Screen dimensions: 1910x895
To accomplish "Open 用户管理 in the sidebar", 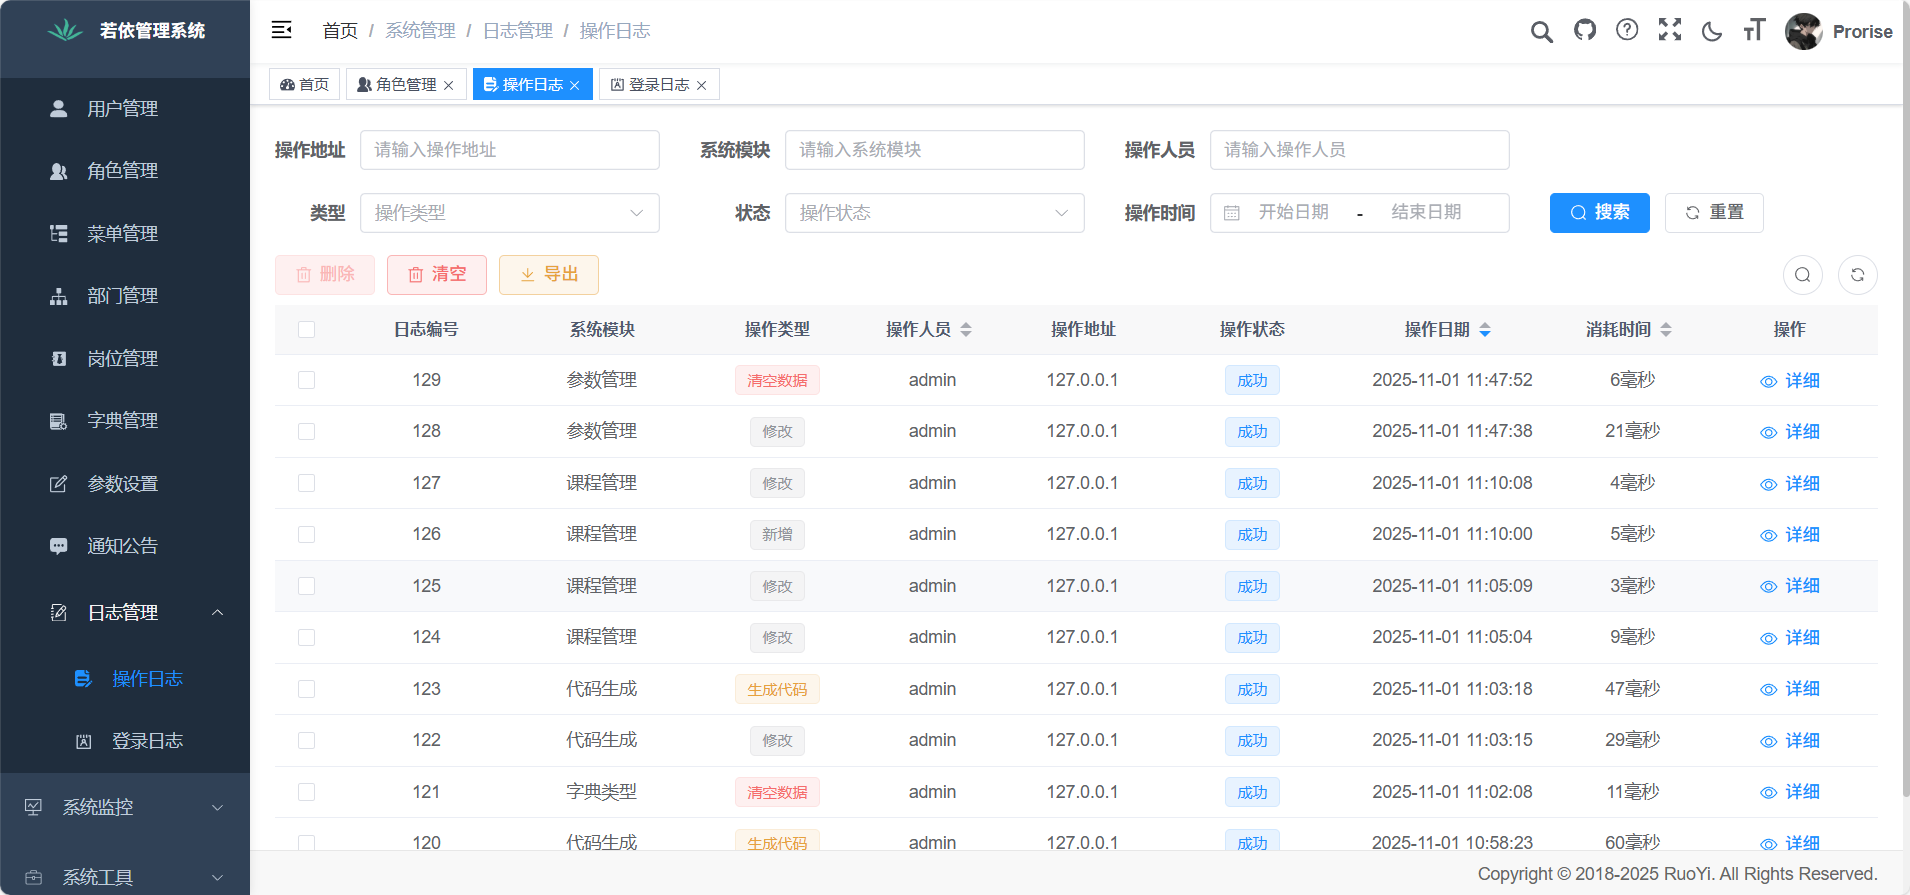I will (122, 108).
